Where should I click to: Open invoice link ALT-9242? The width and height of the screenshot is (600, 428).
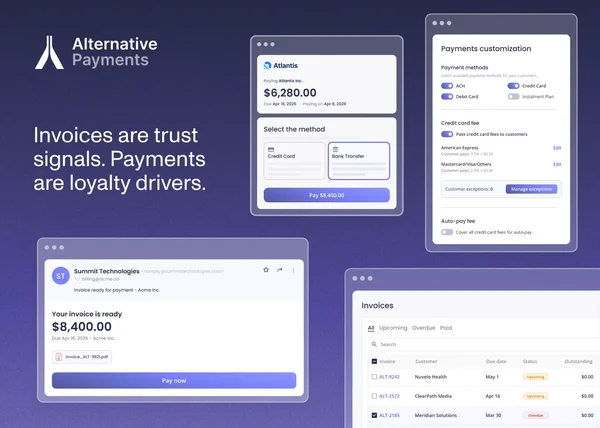[389, 377]
